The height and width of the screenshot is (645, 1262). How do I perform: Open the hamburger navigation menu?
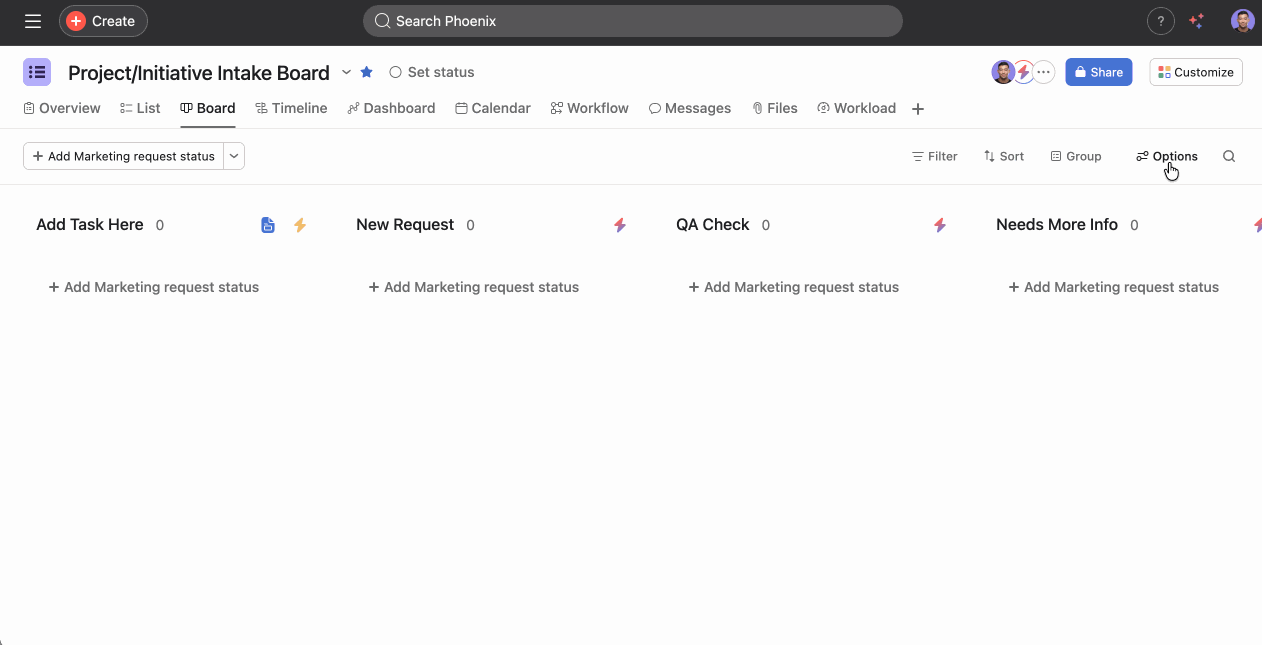coord(33,21)
